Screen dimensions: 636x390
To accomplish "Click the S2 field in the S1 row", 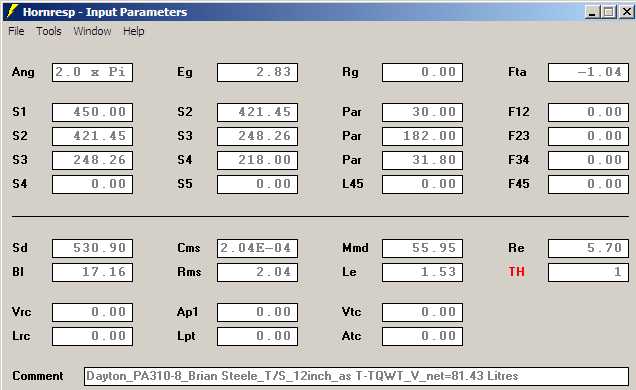I will (x=258, y=112).
